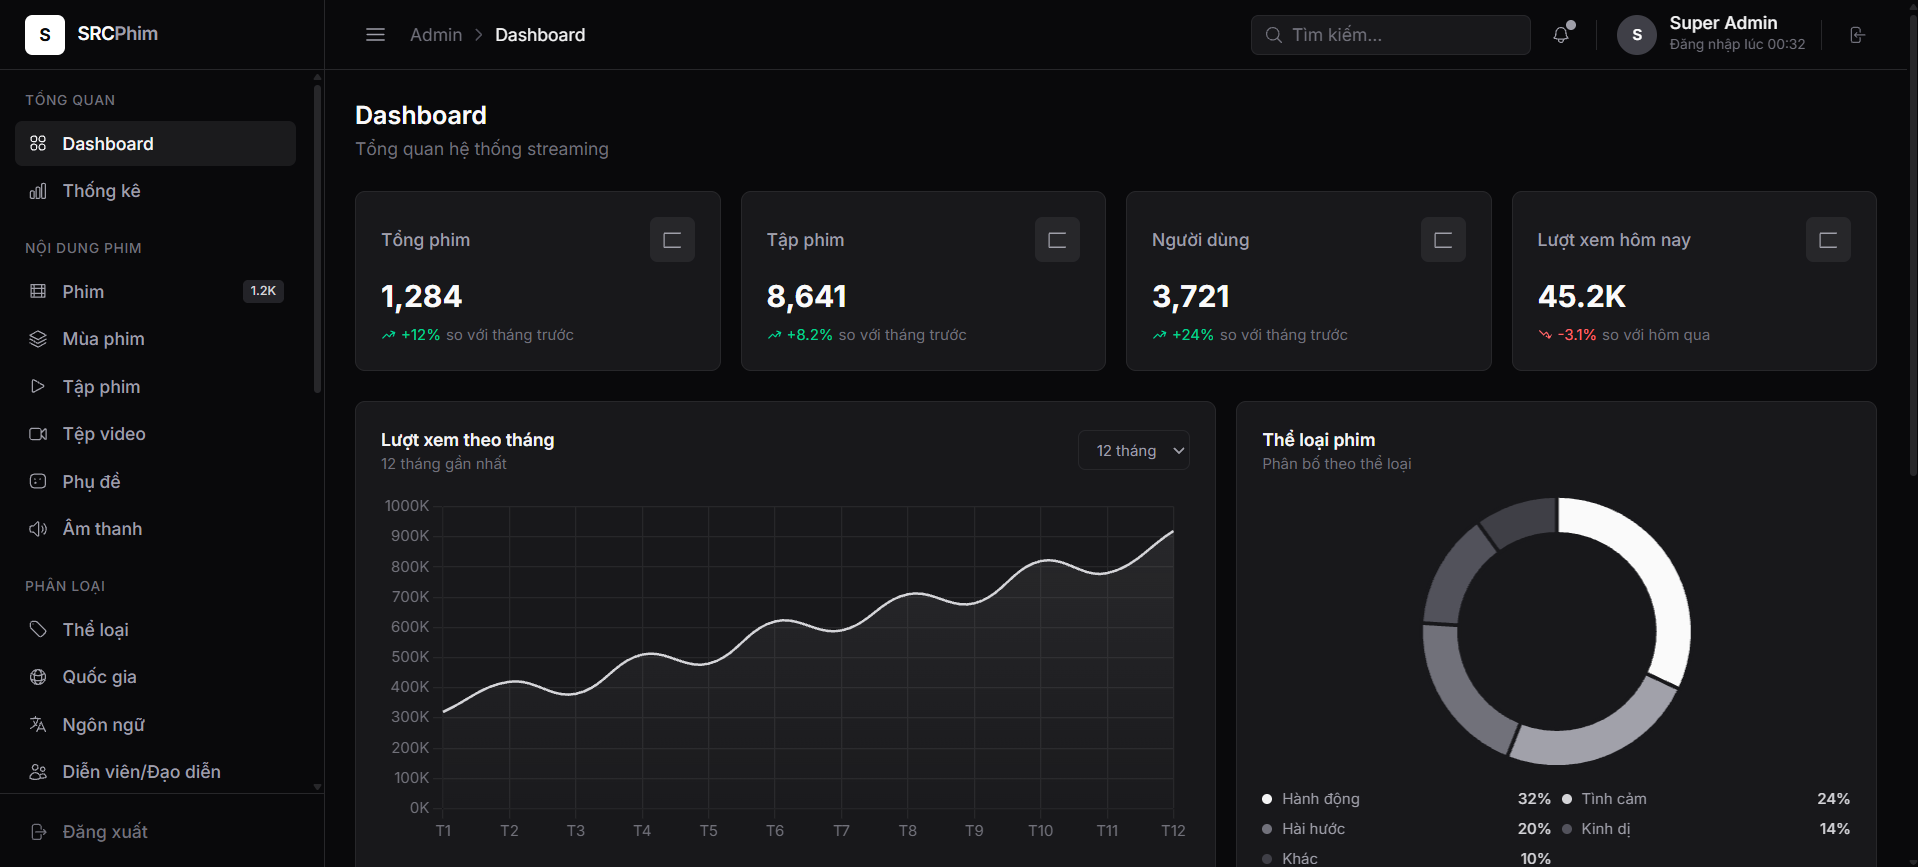This screenshot has width=1918, height=867.
Task: Click the sidebar scrollbar
Action: pyautogui.click(x=317, y=240)
